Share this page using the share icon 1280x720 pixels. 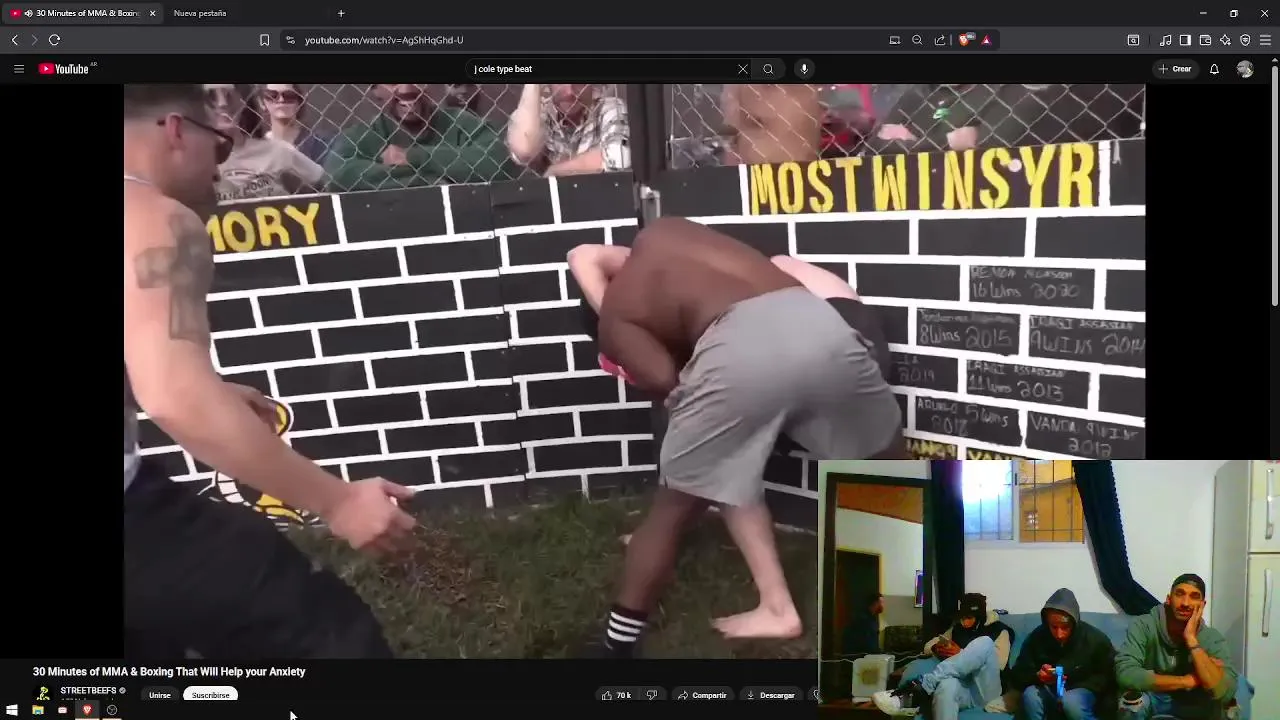click(940, 40)
